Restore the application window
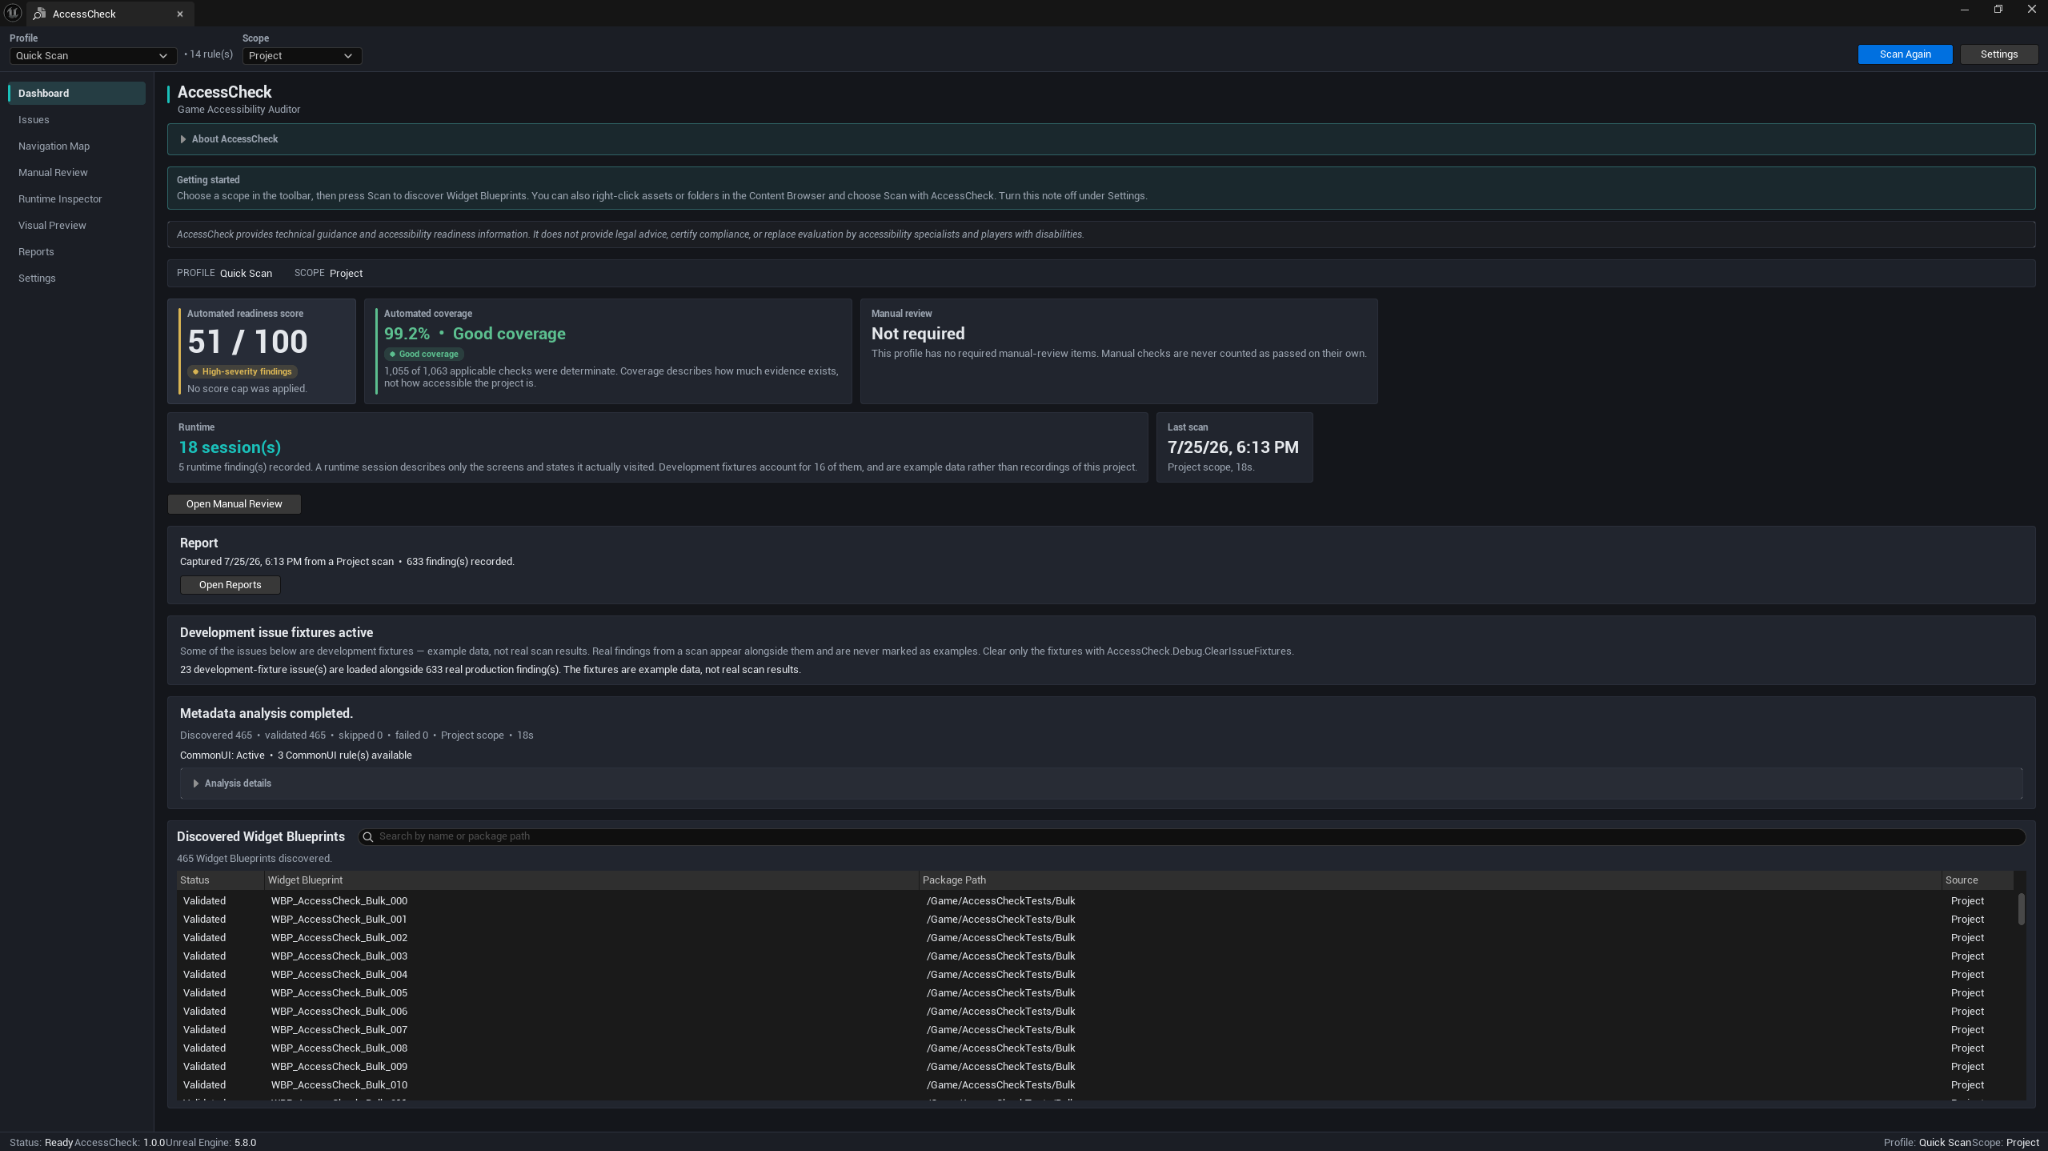The image size is (2048, 1151). click(x=1998, y=9)
